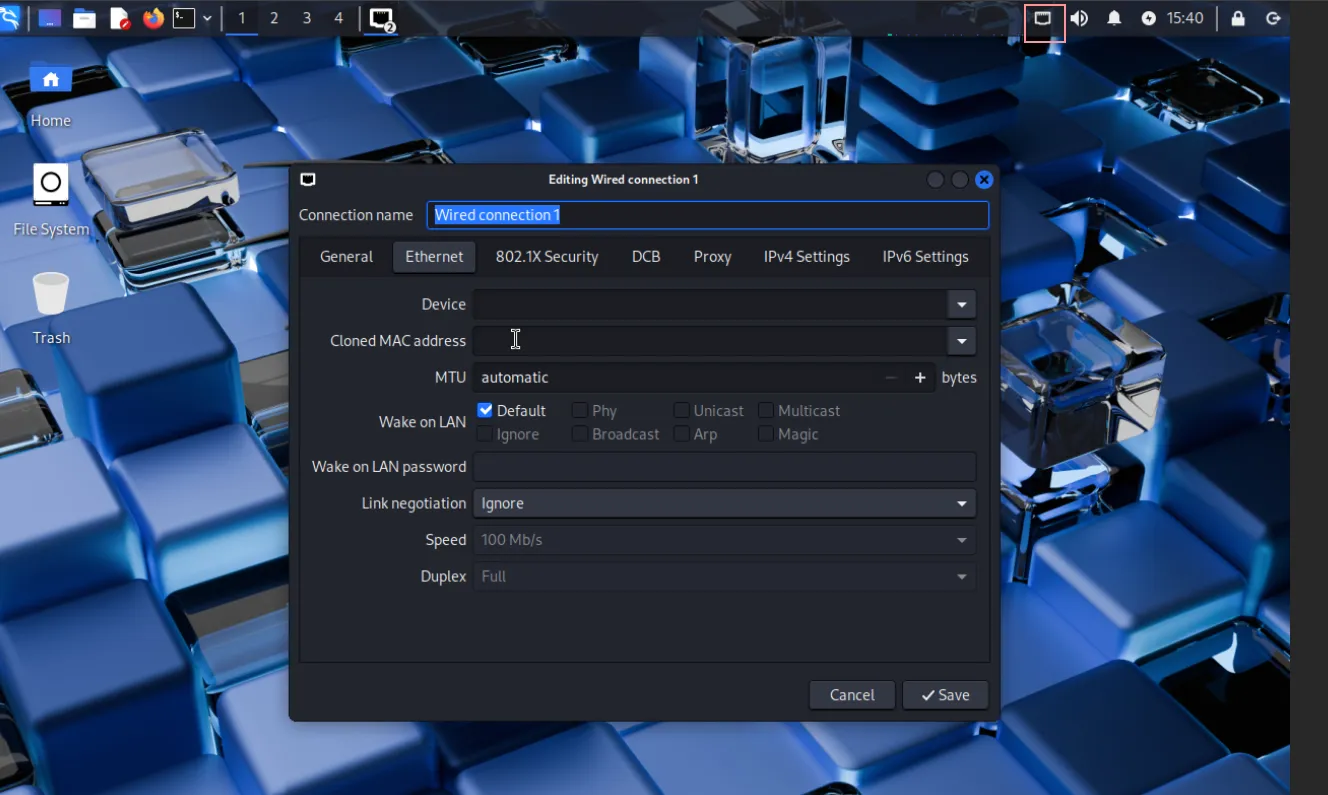Viewport: 1328px width, 795px height.
Task: Open the Trash desktop icon
Action: 51,296
